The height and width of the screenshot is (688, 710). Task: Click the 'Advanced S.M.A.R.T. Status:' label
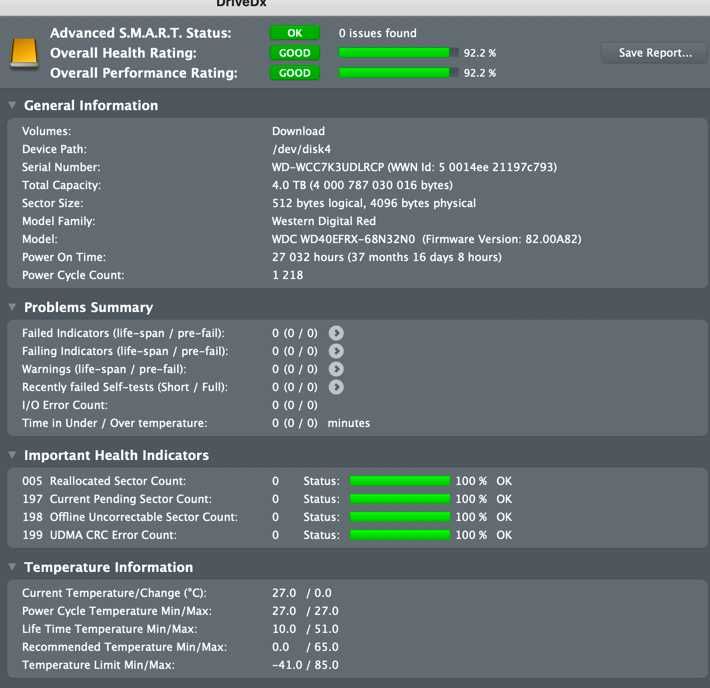coord(141,33)
